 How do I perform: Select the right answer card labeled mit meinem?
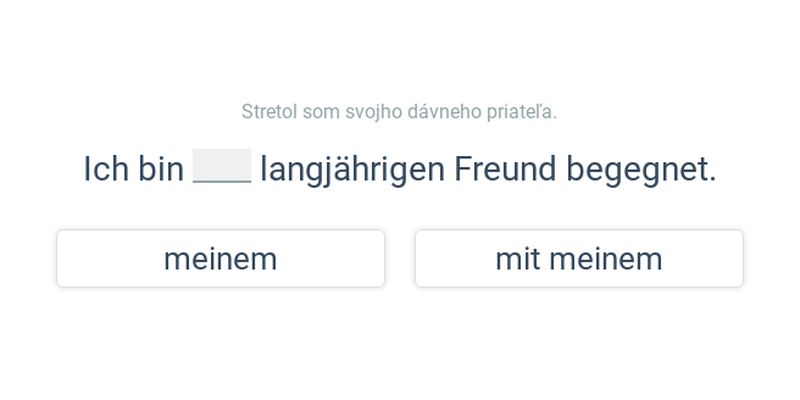[x=579, y=258]
